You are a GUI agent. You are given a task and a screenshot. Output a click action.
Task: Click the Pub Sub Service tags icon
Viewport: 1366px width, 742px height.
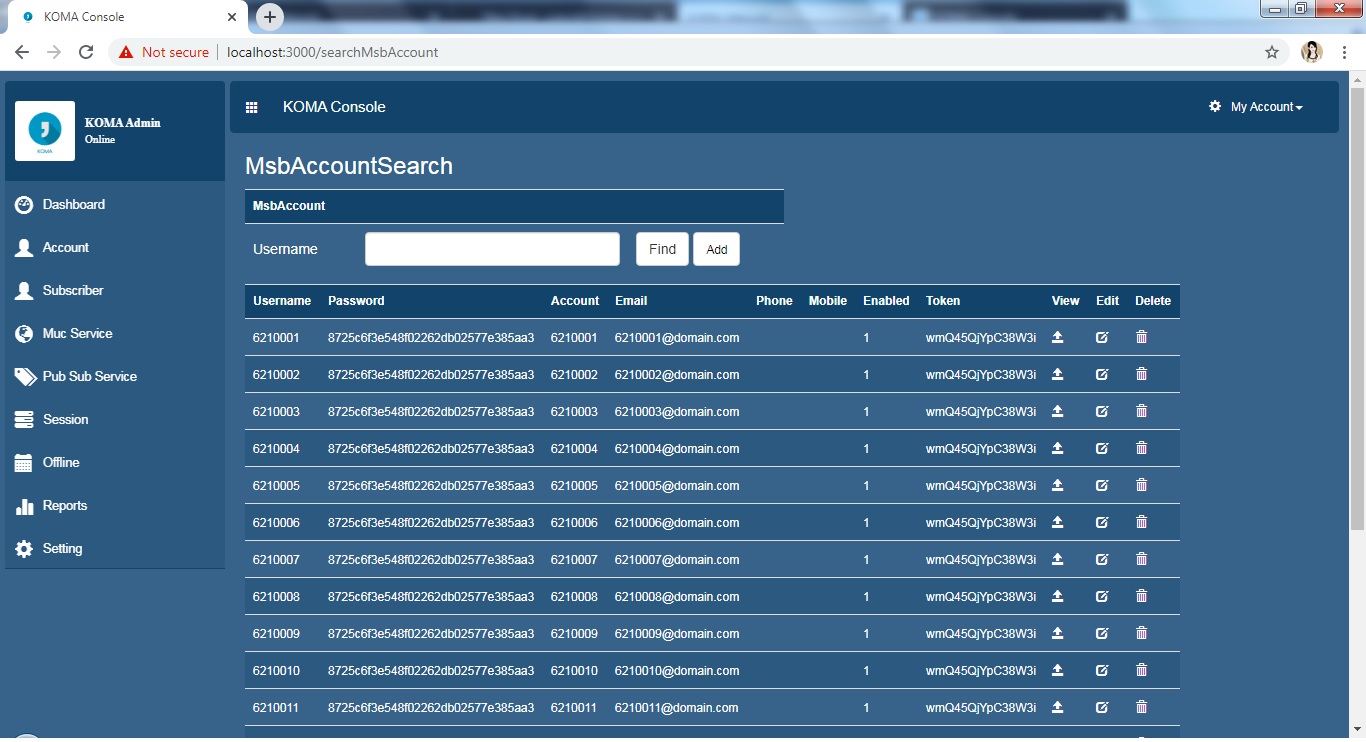23,376
